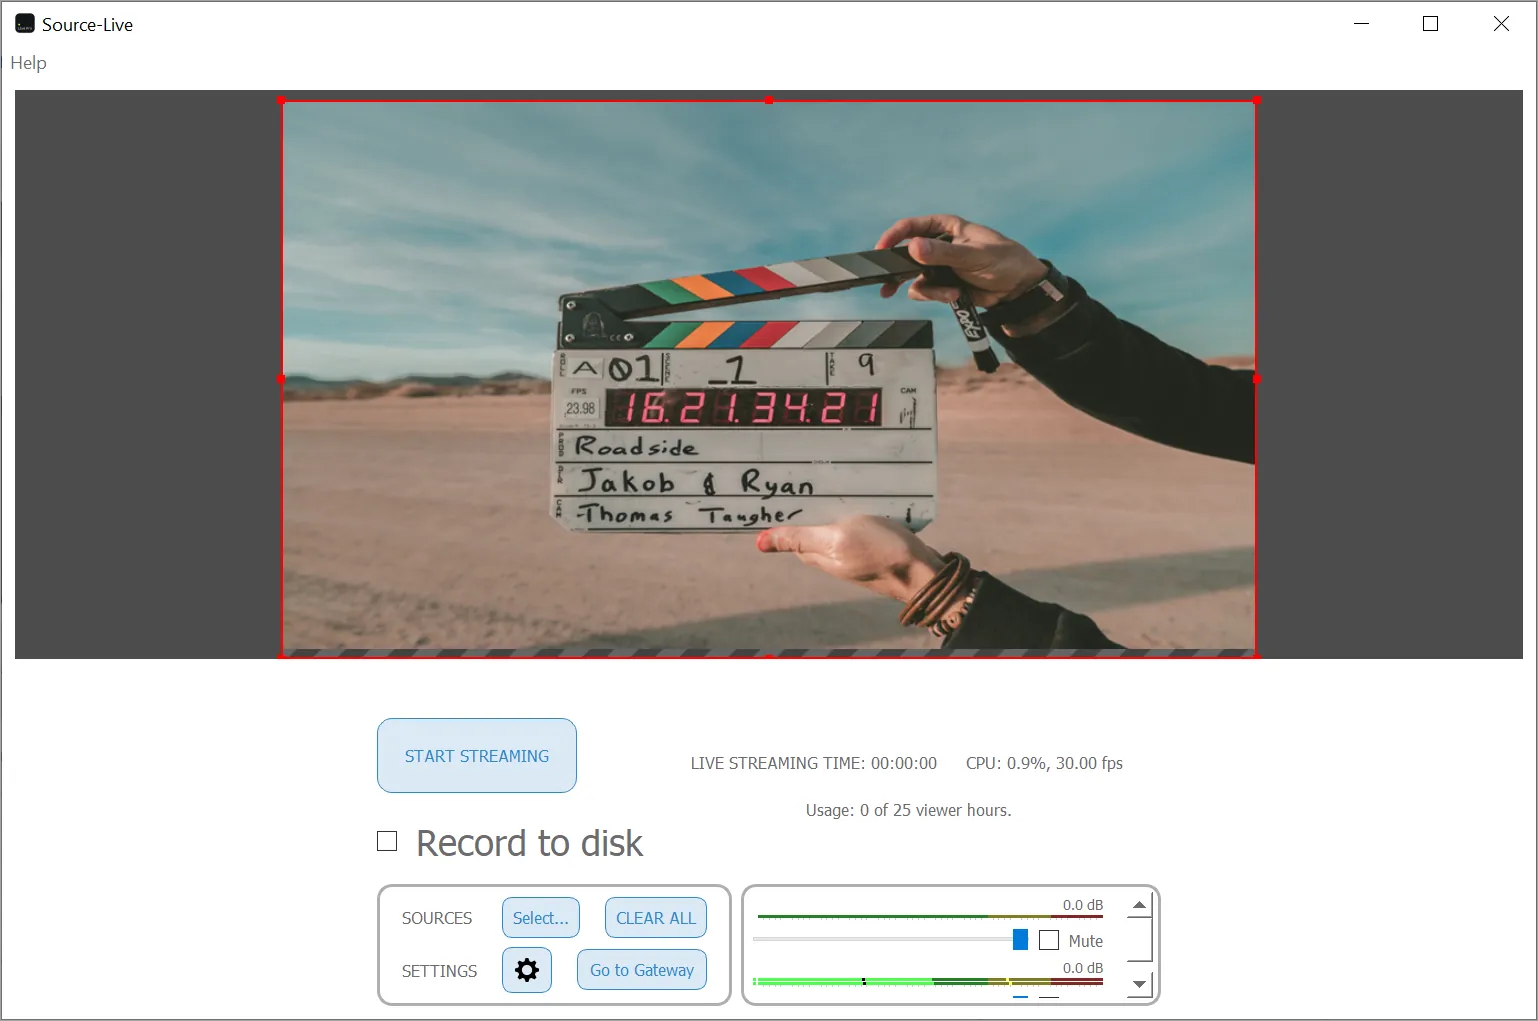Enable the Mute checkbox
The width and height of the screenshot is (1538, 1021).
[1049, 940]
